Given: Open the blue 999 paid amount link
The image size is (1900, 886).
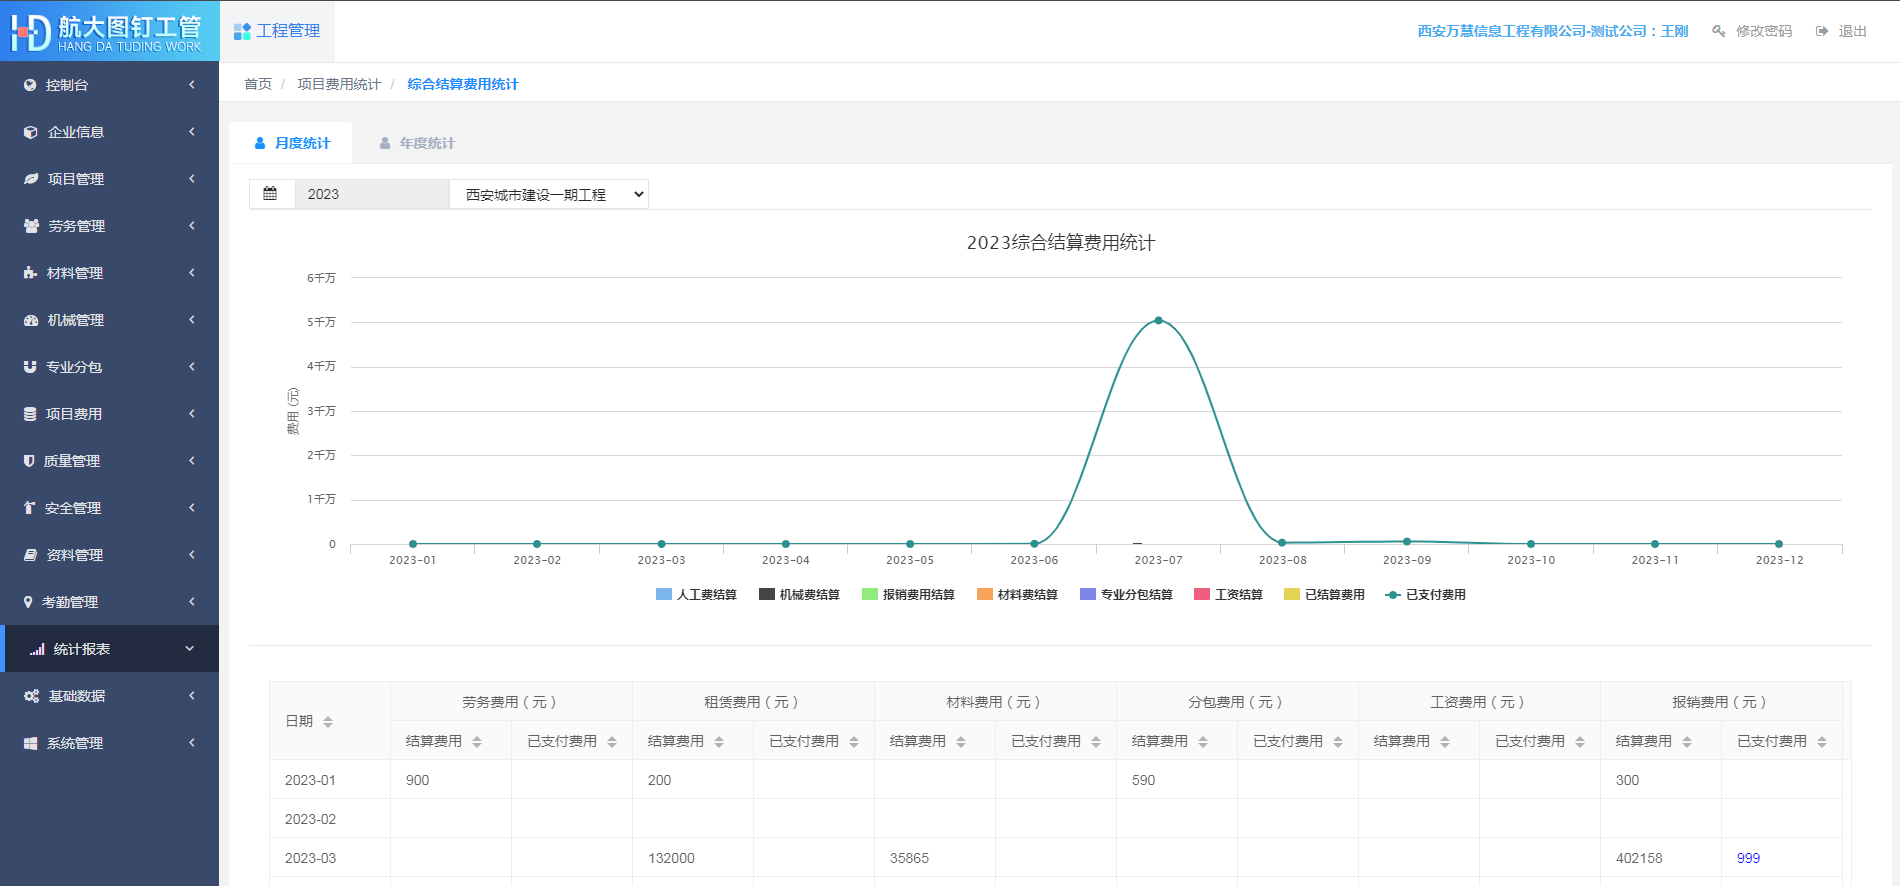Looking at the screenshot, I should point(1748,858).
